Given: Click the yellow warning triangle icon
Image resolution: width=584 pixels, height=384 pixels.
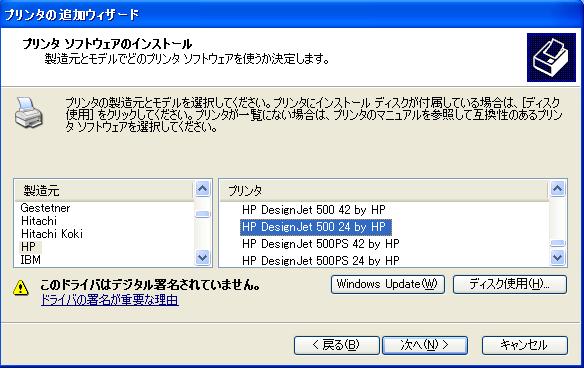Looking at the screenshot, I should click(x=21, y=288).
